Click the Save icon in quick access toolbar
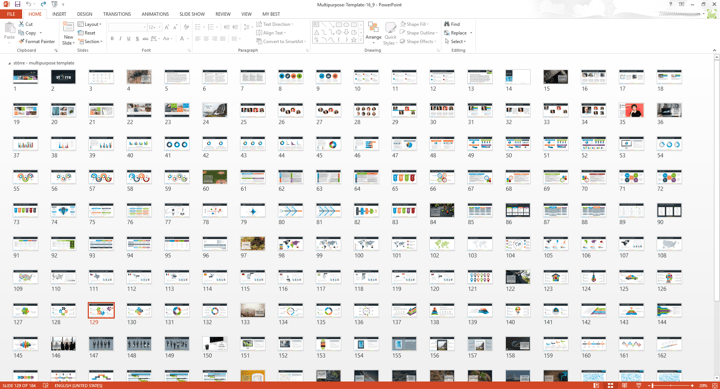The width and height of the screenshot is (720, 389). (17, 4)
